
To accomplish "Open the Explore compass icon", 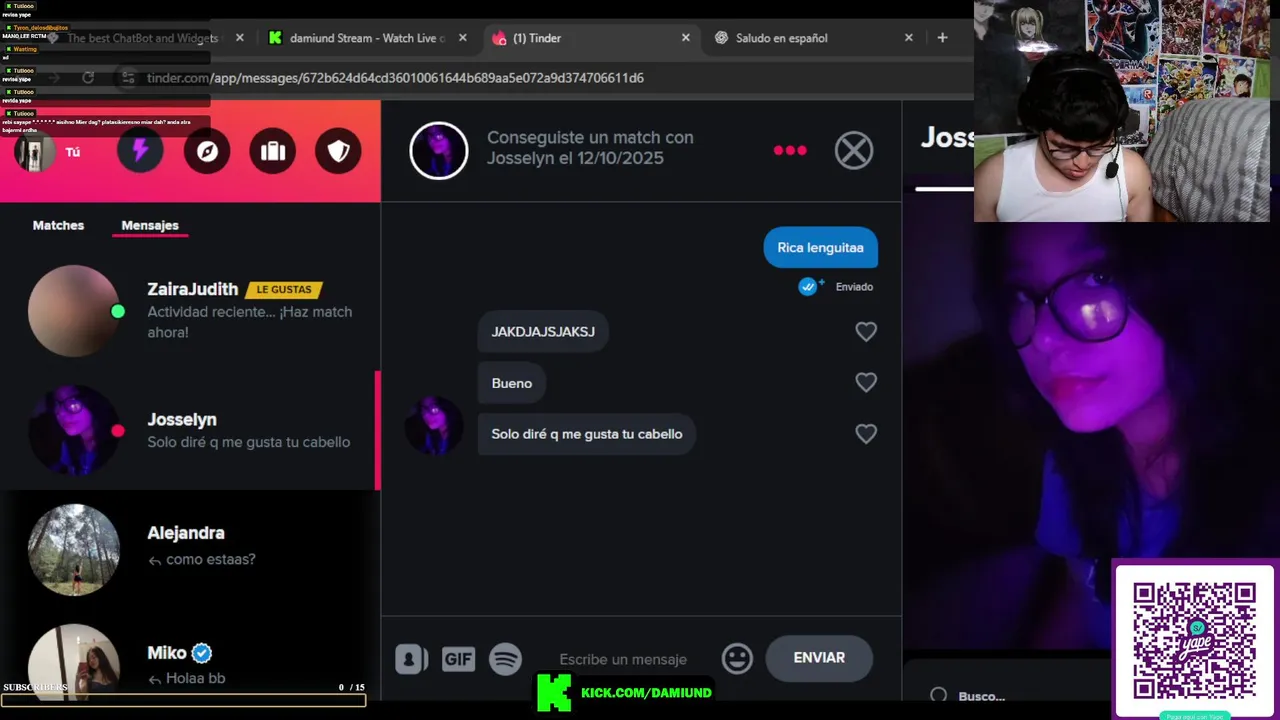I will [207, 151].
